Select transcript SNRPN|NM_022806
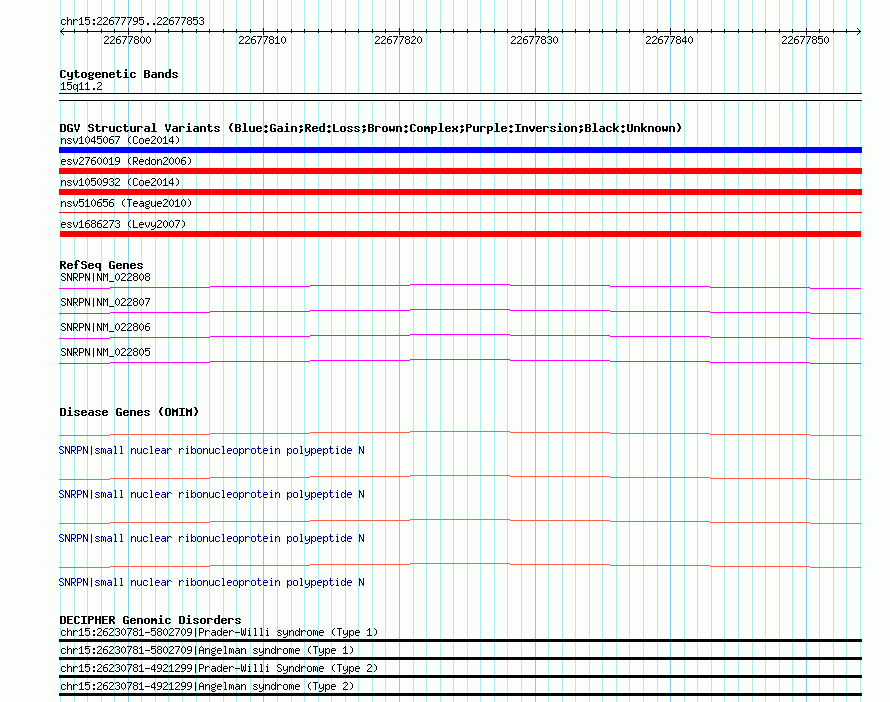 click(x=105, y=327)
